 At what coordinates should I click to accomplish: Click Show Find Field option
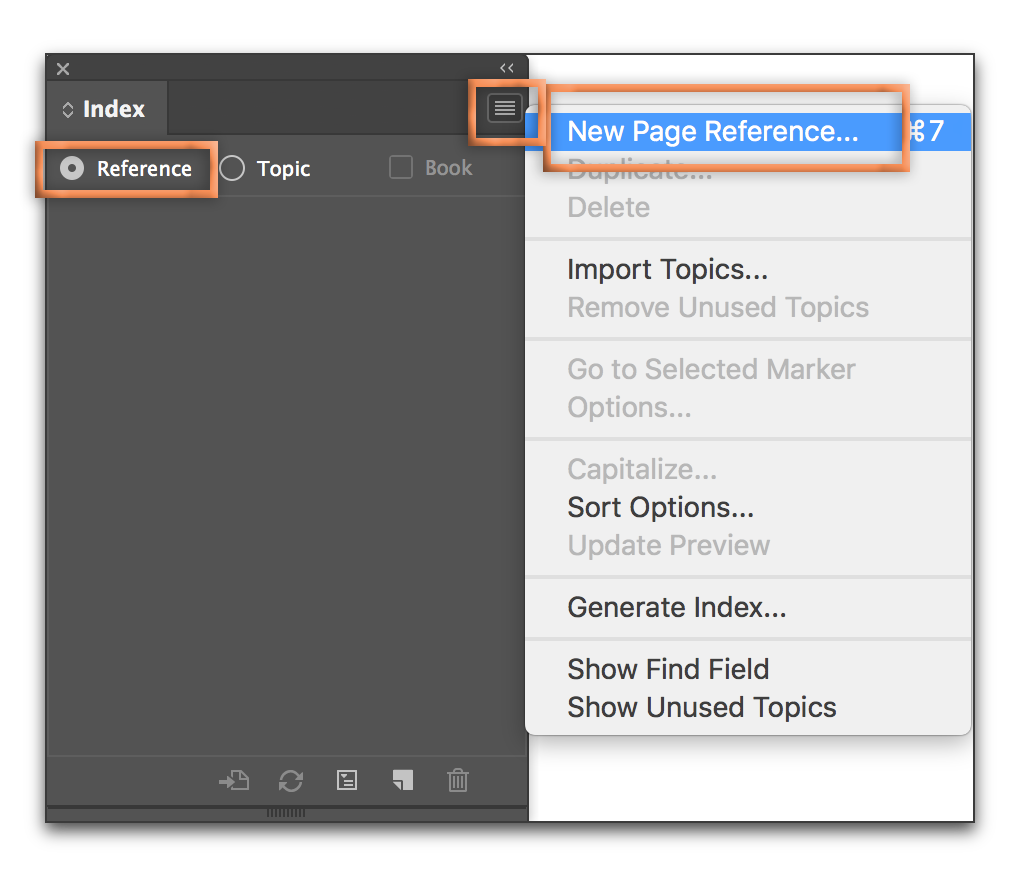tap(668, 669)
